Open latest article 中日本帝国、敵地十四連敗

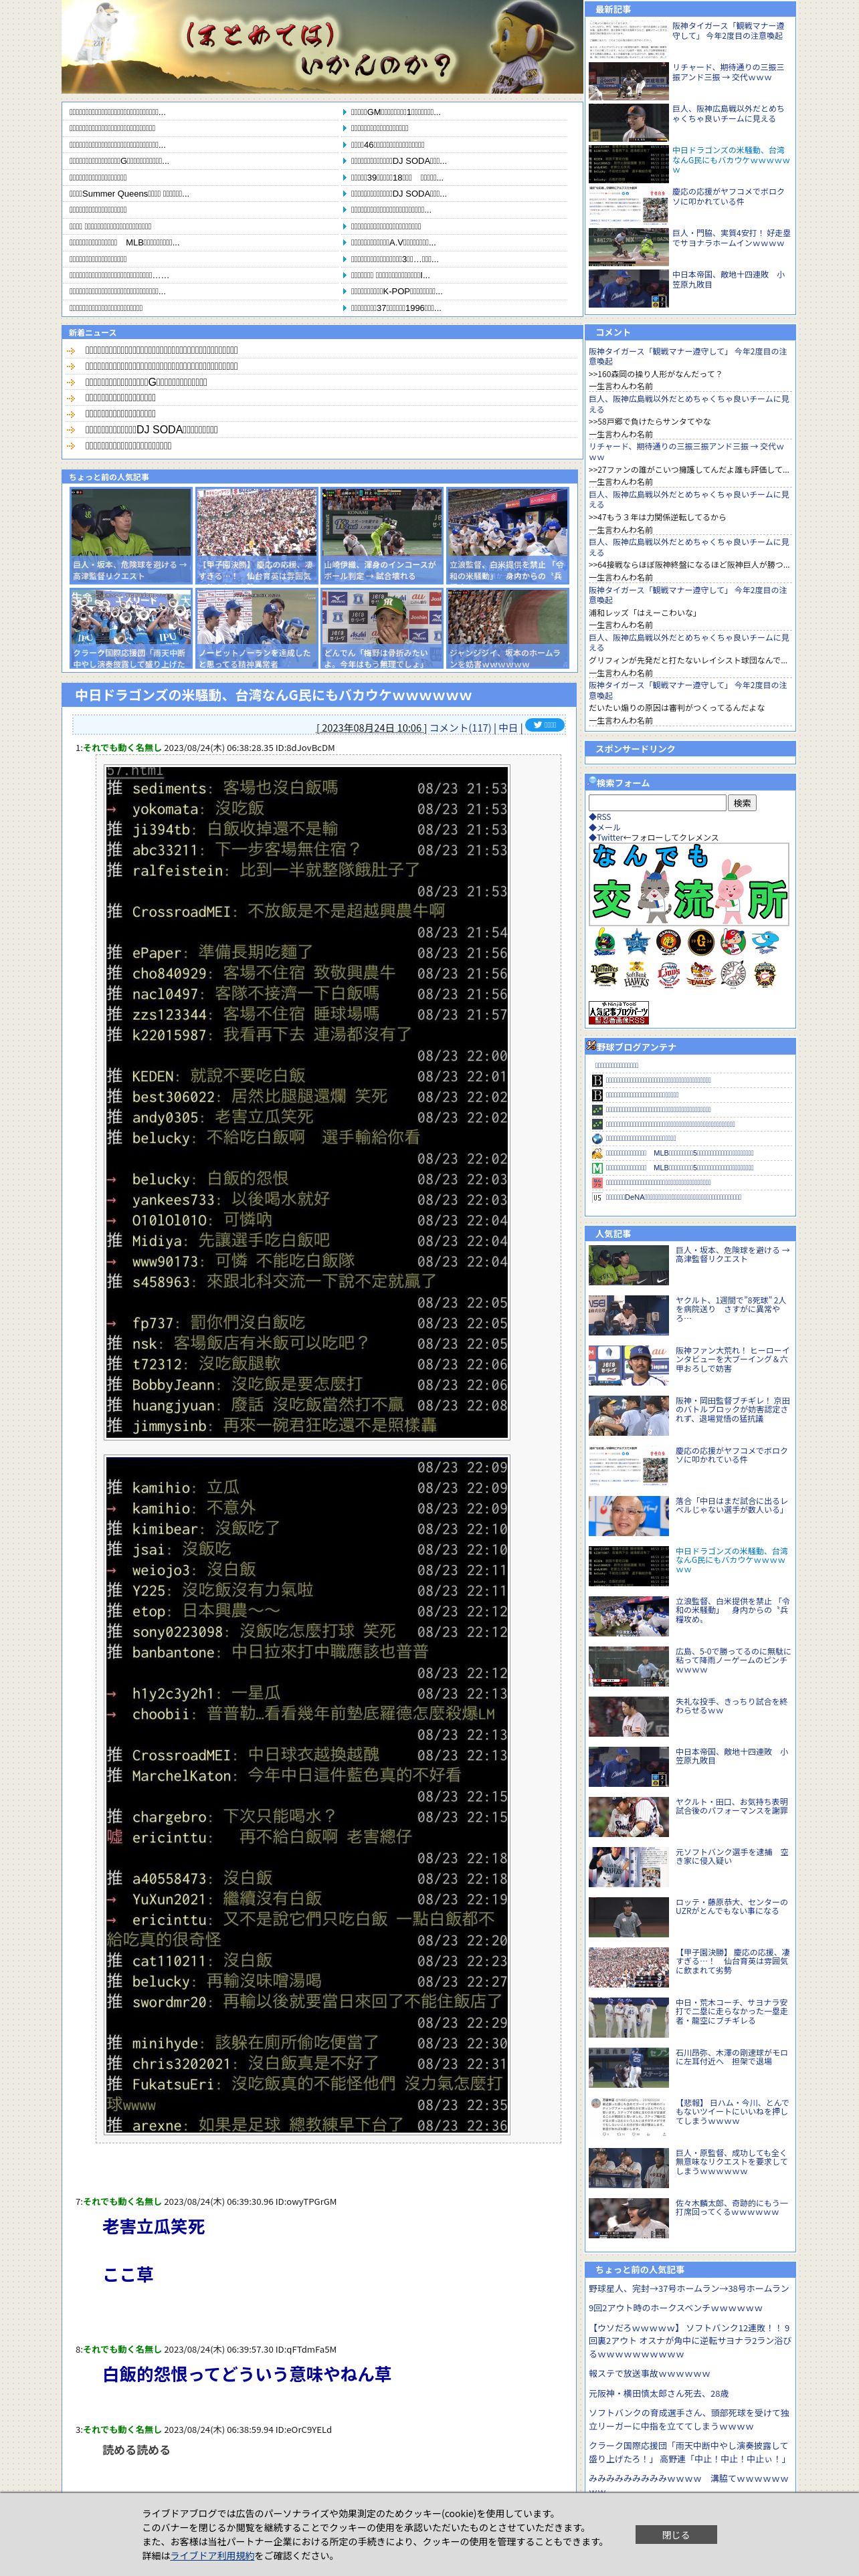[x=728, y=279]
